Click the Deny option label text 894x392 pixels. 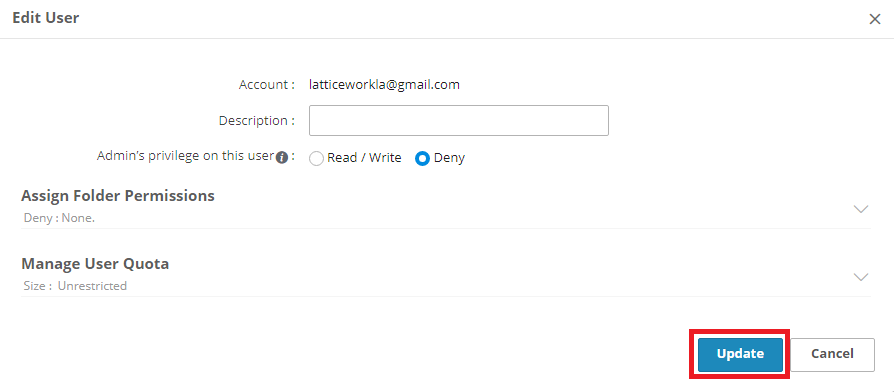coord(449,158)
